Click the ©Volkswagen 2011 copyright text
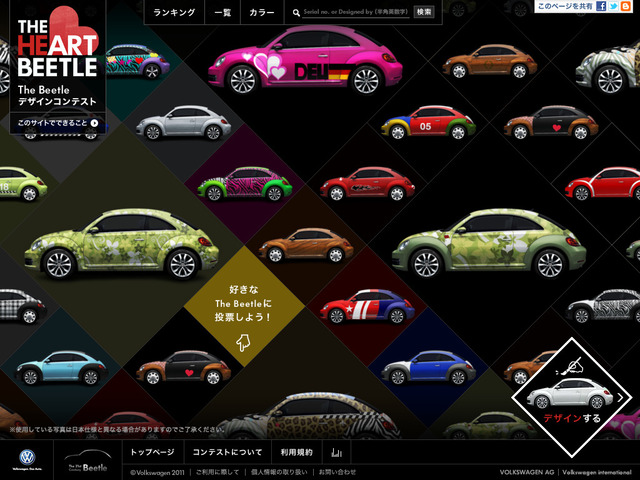Image resolution: width=640 pixels, height=480 pixels. 157,472
